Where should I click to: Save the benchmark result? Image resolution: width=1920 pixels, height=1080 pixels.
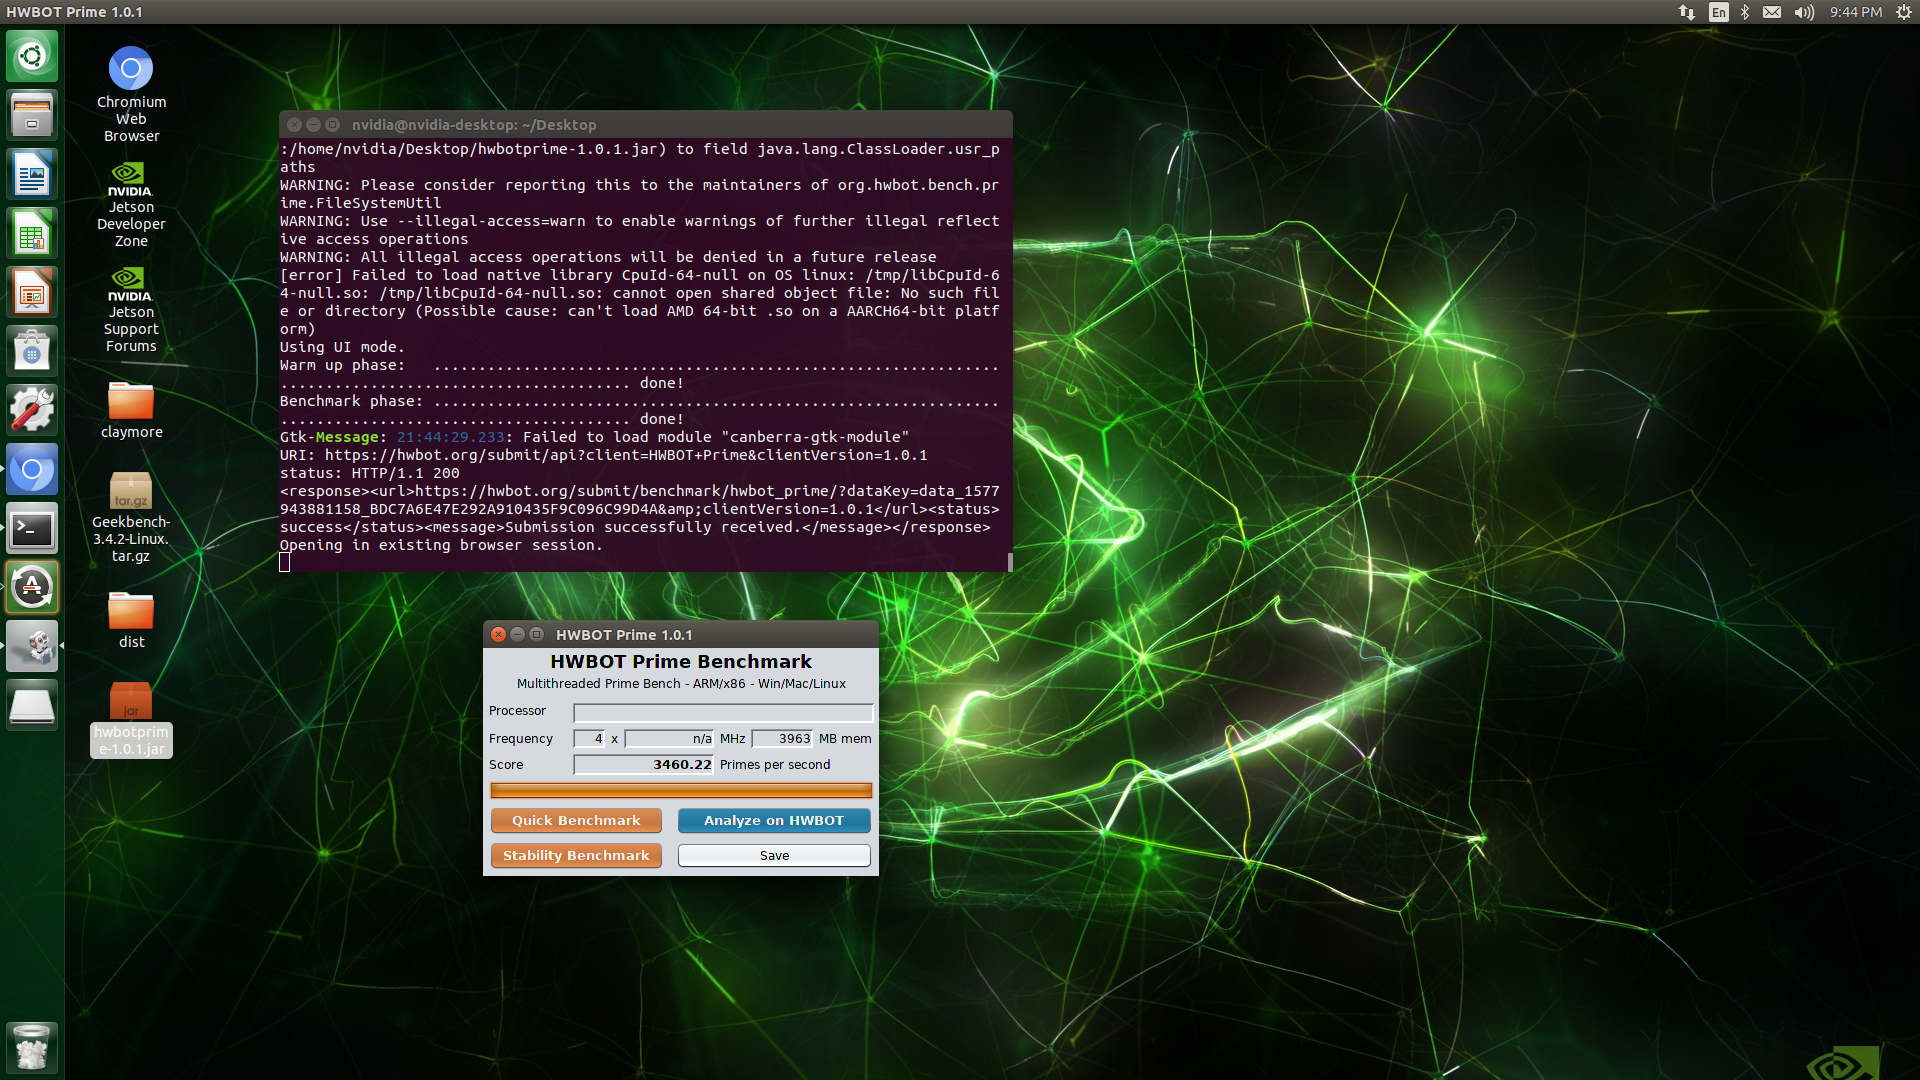(774, 855)
